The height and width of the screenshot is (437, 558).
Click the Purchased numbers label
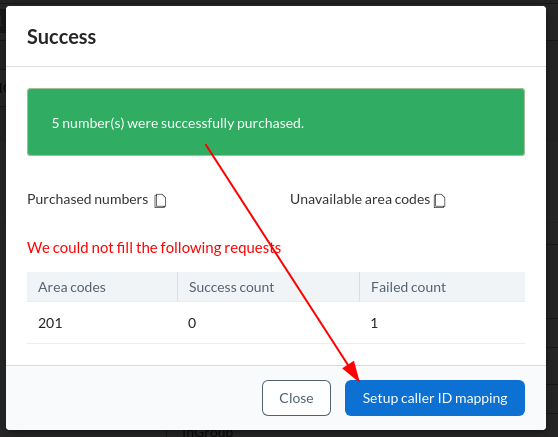pyautogui.click(x=88, y=199)
